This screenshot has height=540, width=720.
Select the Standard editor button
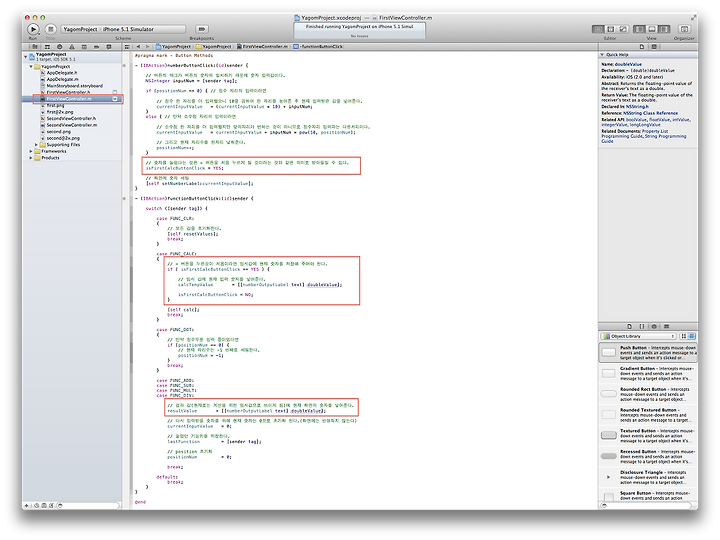click(598, 29)
